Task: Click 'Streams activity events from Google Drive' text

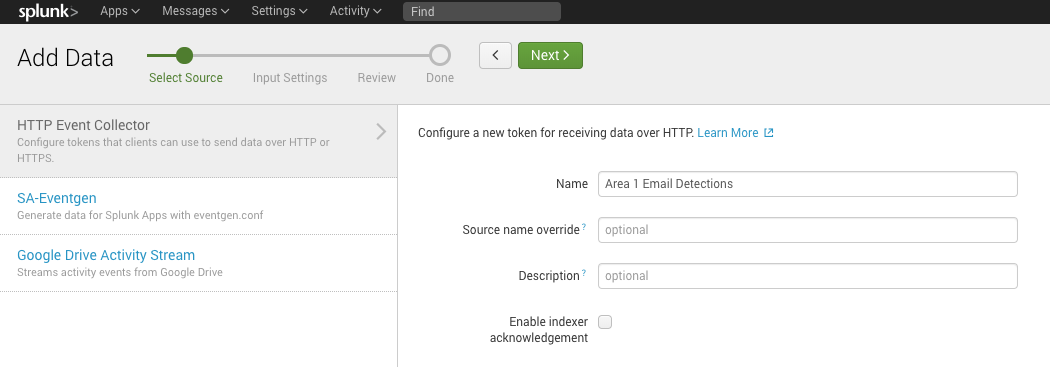Action: pos(120,272)
